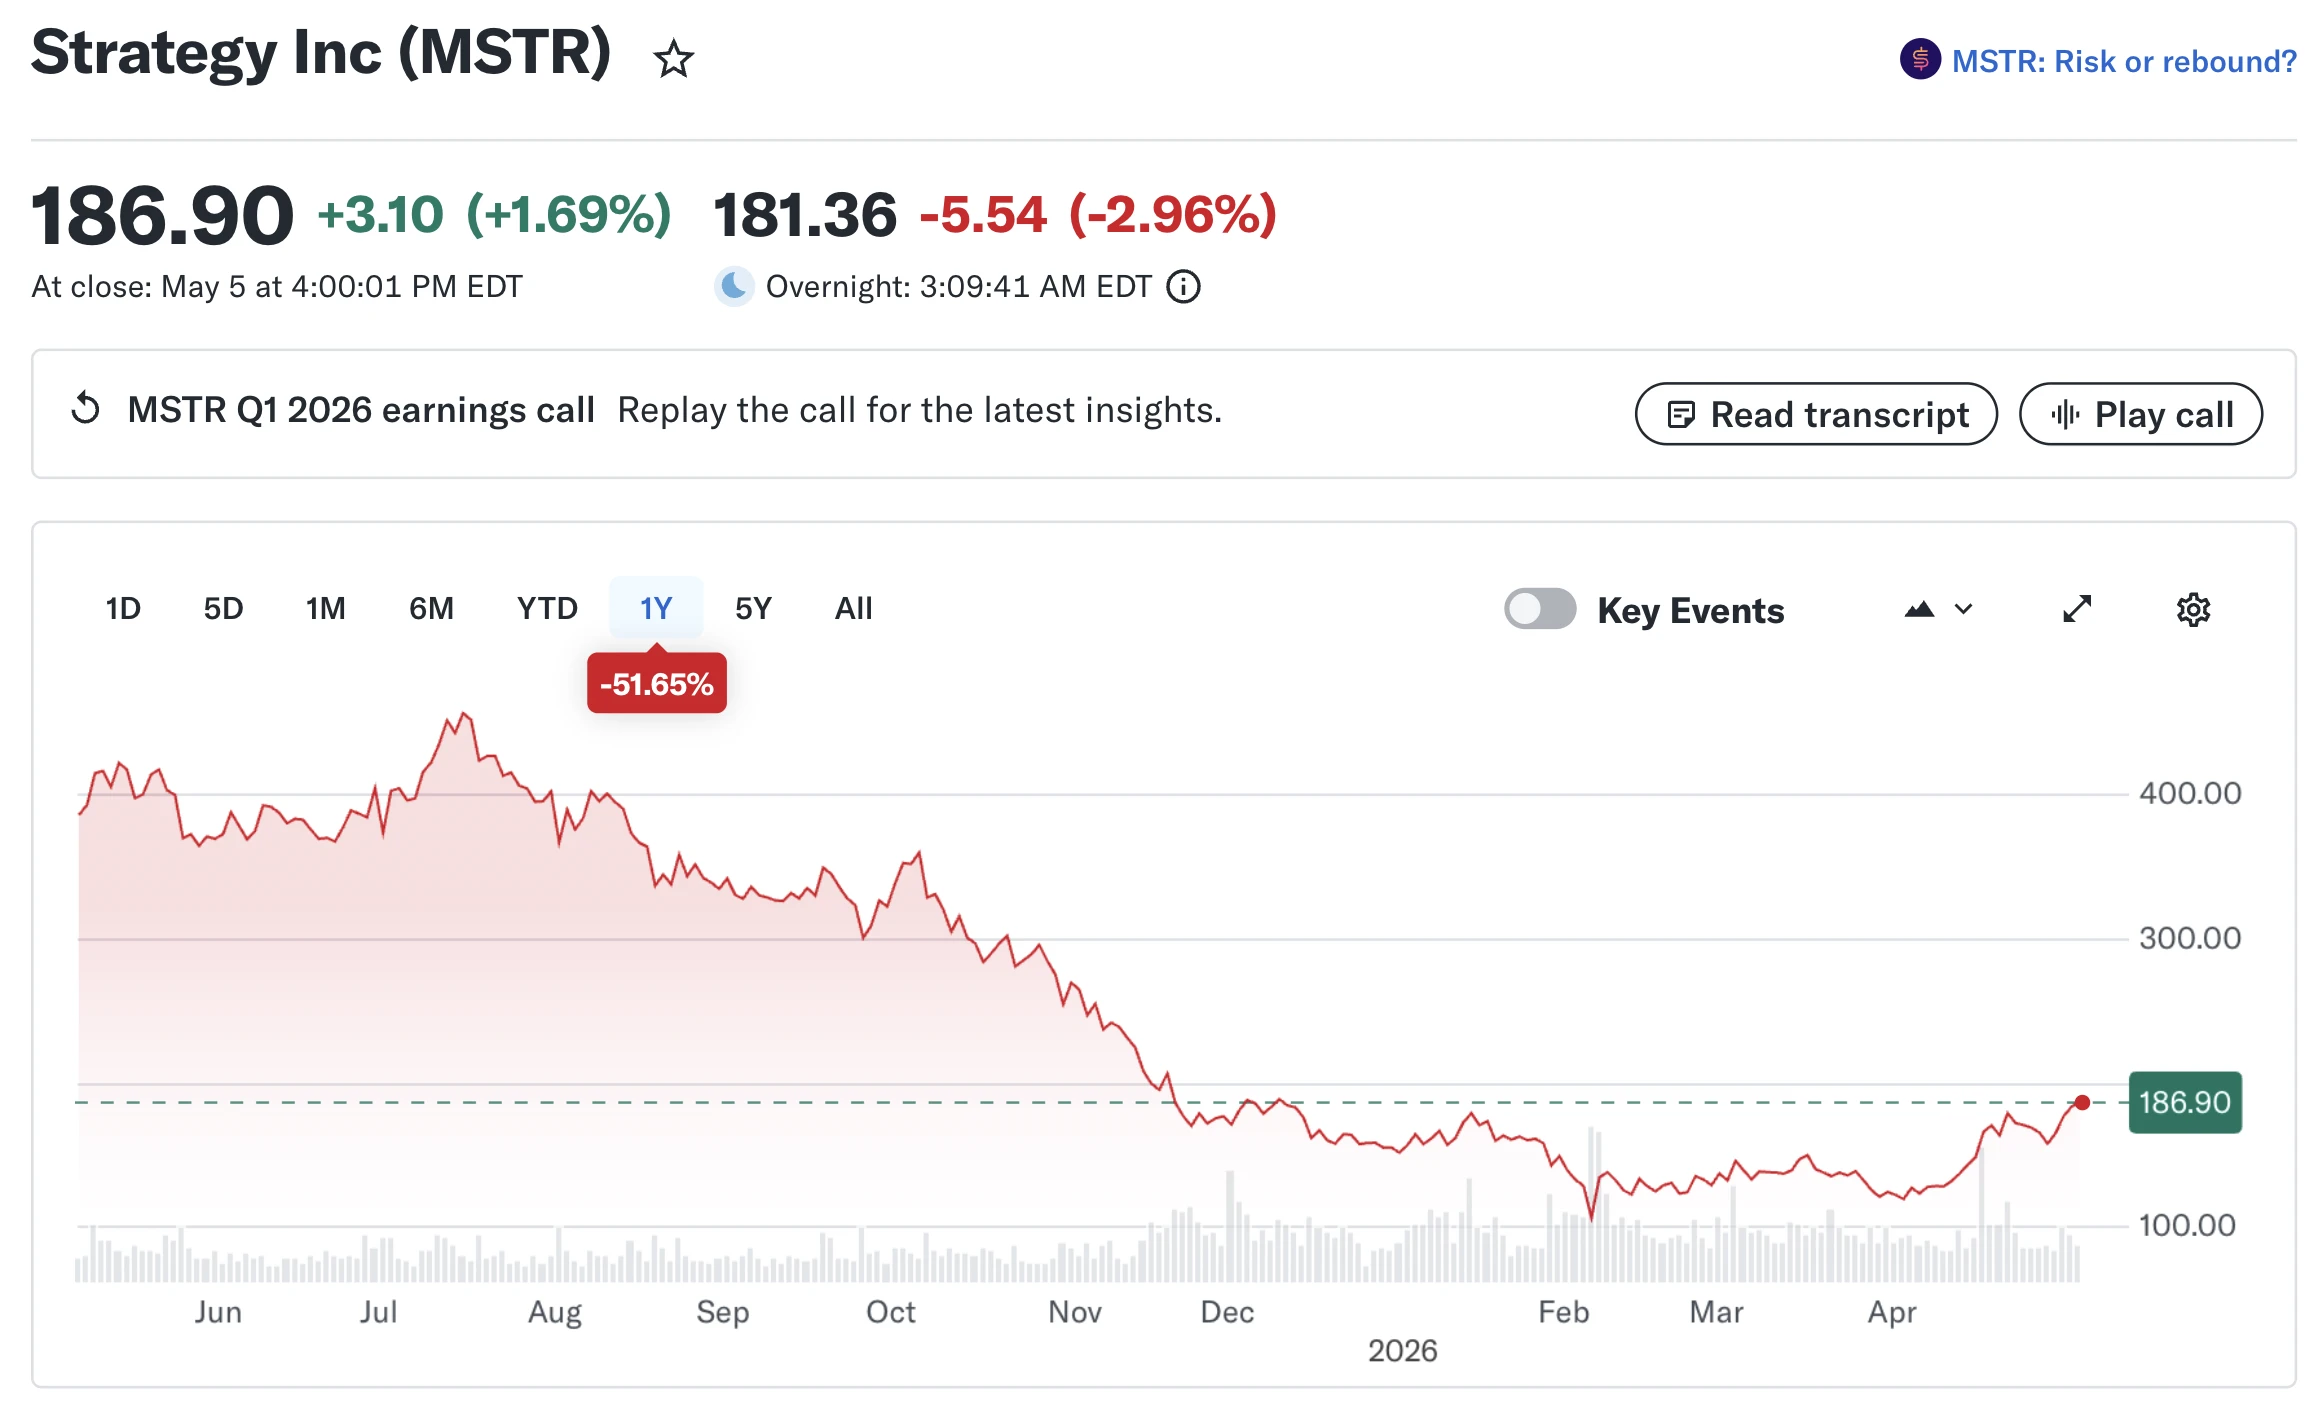Screen dimensions: 2316x1402
Task: Select the 1Y chart range
Action: [656, 608]
